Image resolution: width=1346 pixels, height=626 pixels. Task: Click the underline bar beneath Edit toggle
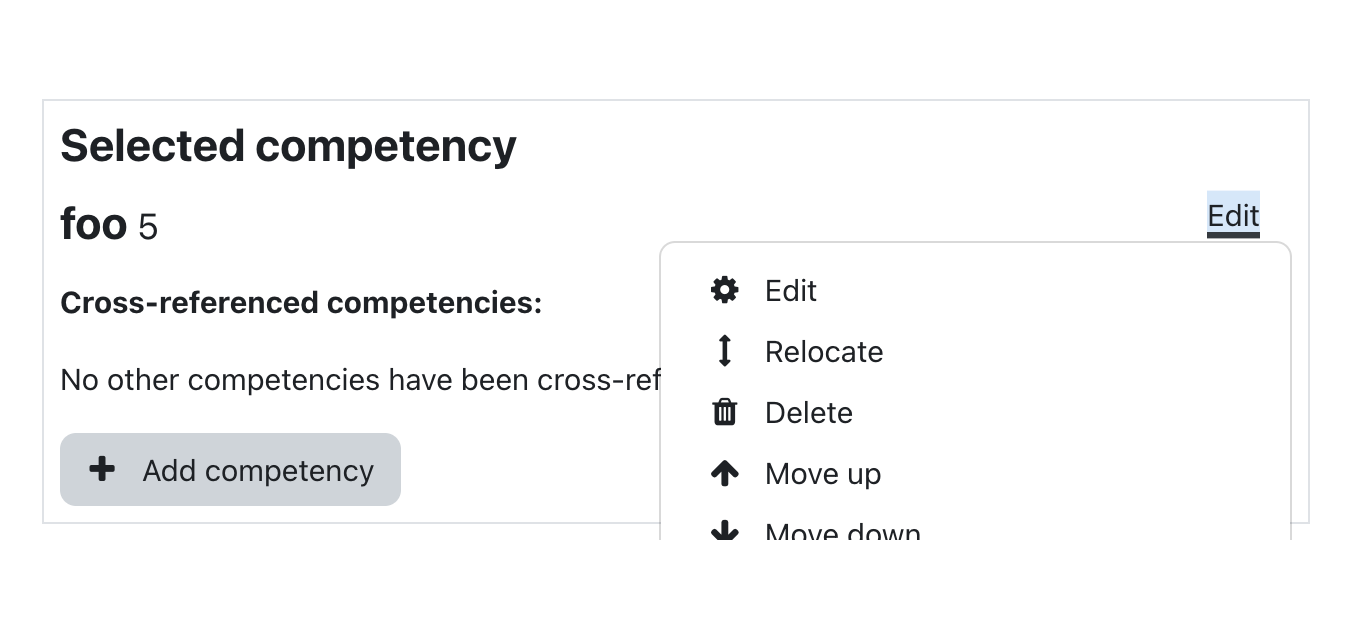(x=1233, y=236)
